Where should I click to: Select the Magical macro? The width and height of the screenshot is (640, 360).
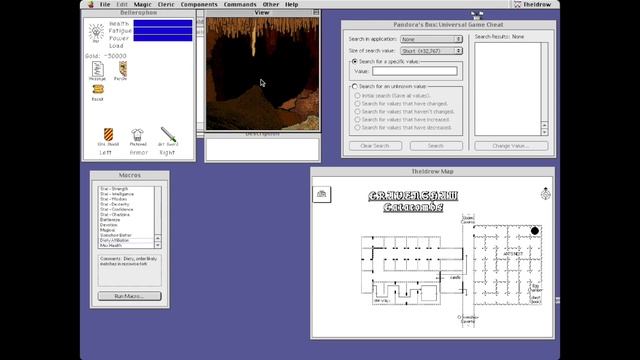coord(108,230)
